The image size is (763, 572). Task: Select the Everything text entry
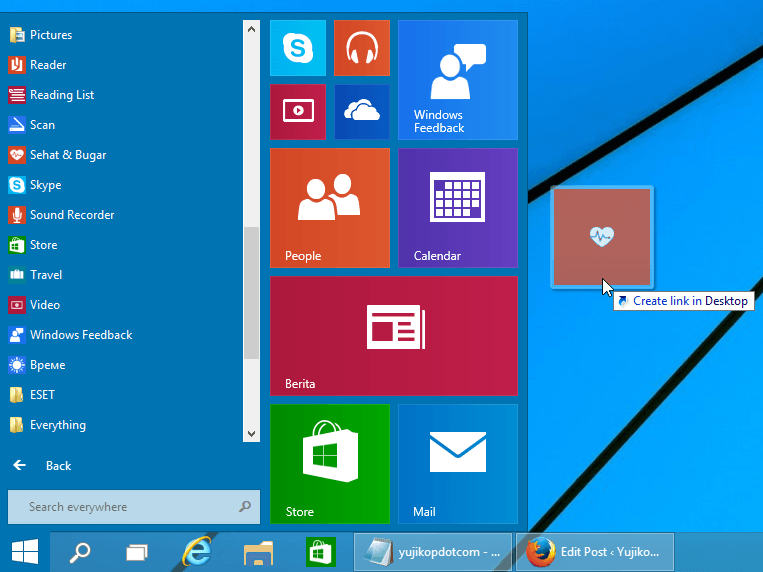click(58, 425)
